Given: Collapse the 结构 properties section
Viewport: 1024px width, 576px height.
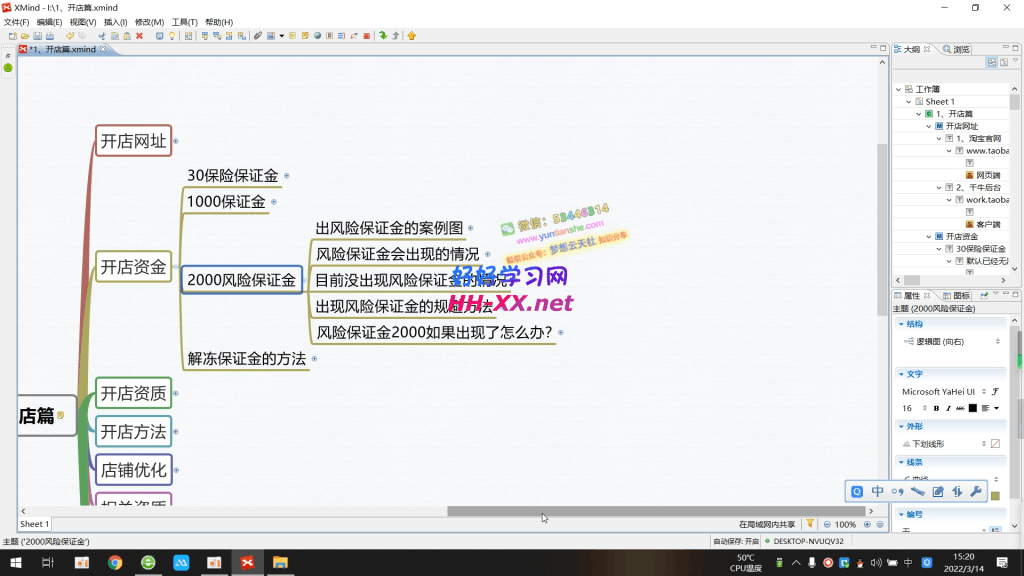Looking at the screenshot, I should click(901, 324).
